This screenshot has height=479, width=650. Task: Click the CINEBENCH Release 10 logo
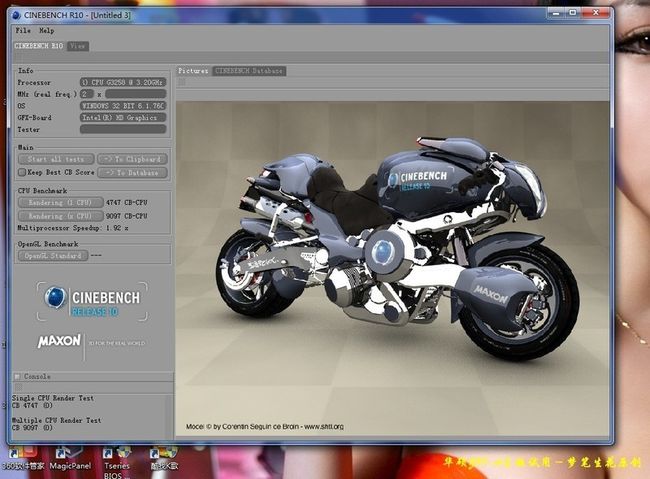92,302
